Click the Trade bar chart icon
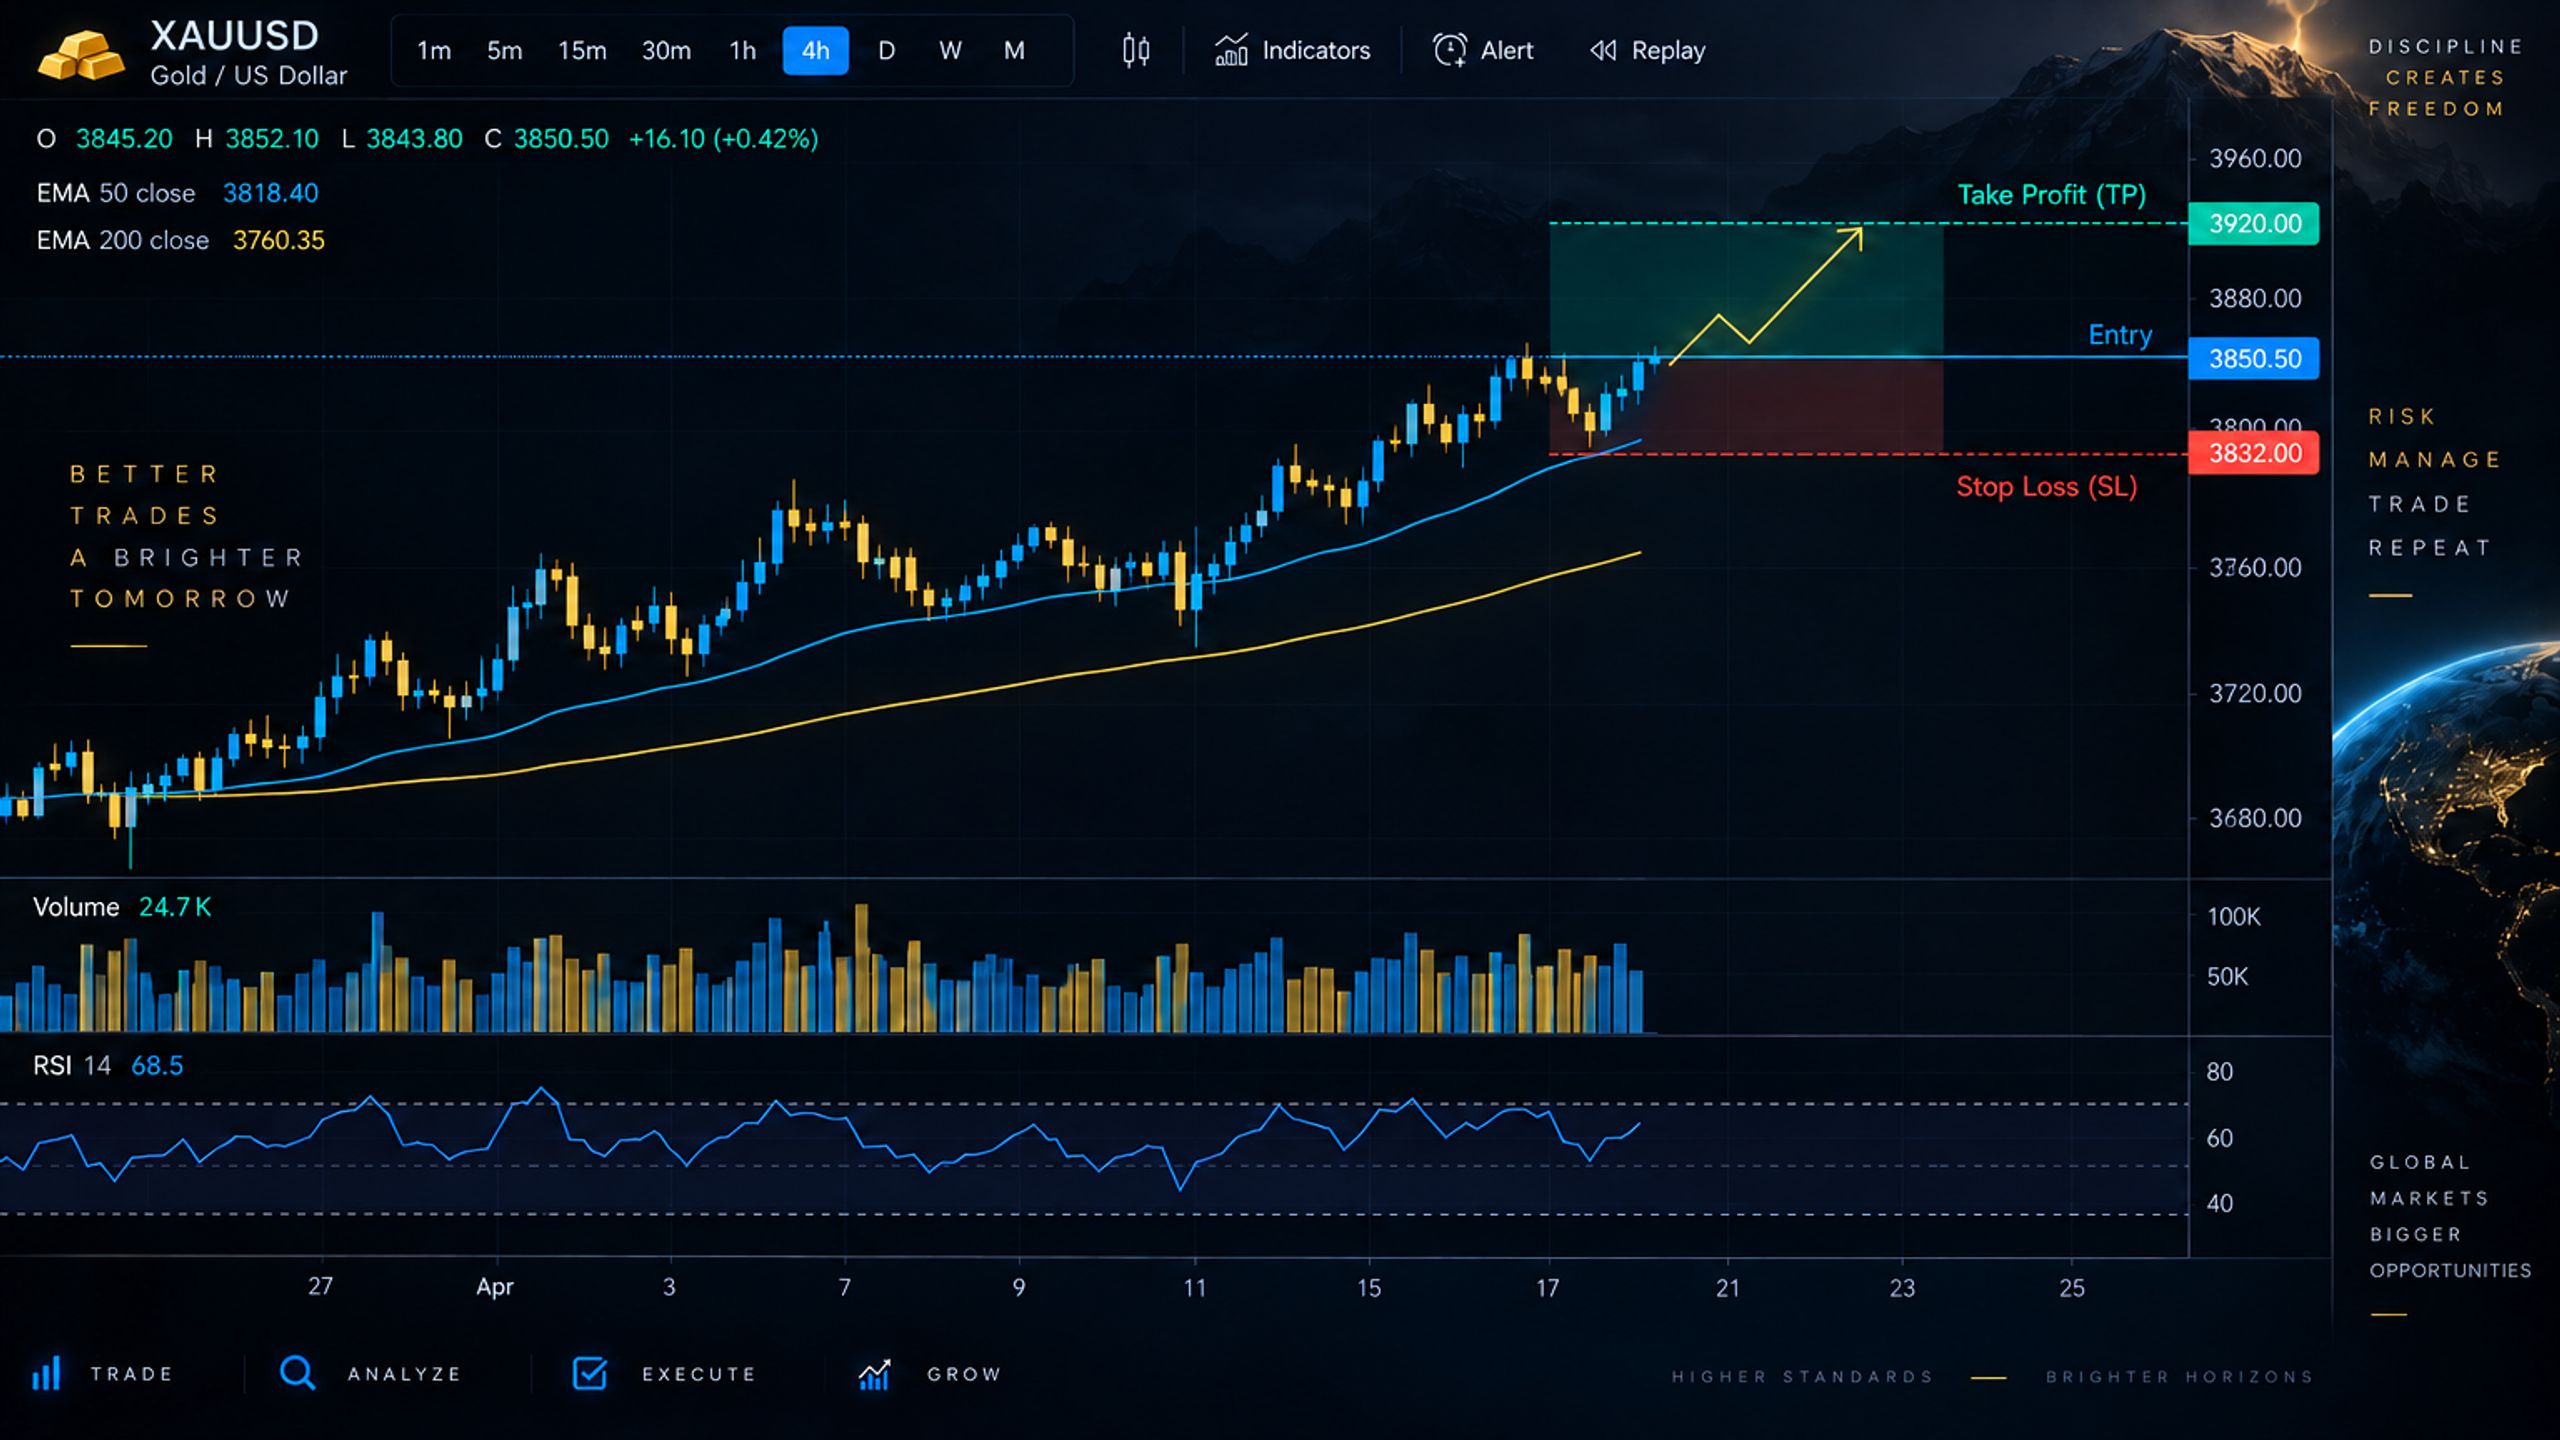The width and height of the screenshot is (2560, 1440). 46,1373
